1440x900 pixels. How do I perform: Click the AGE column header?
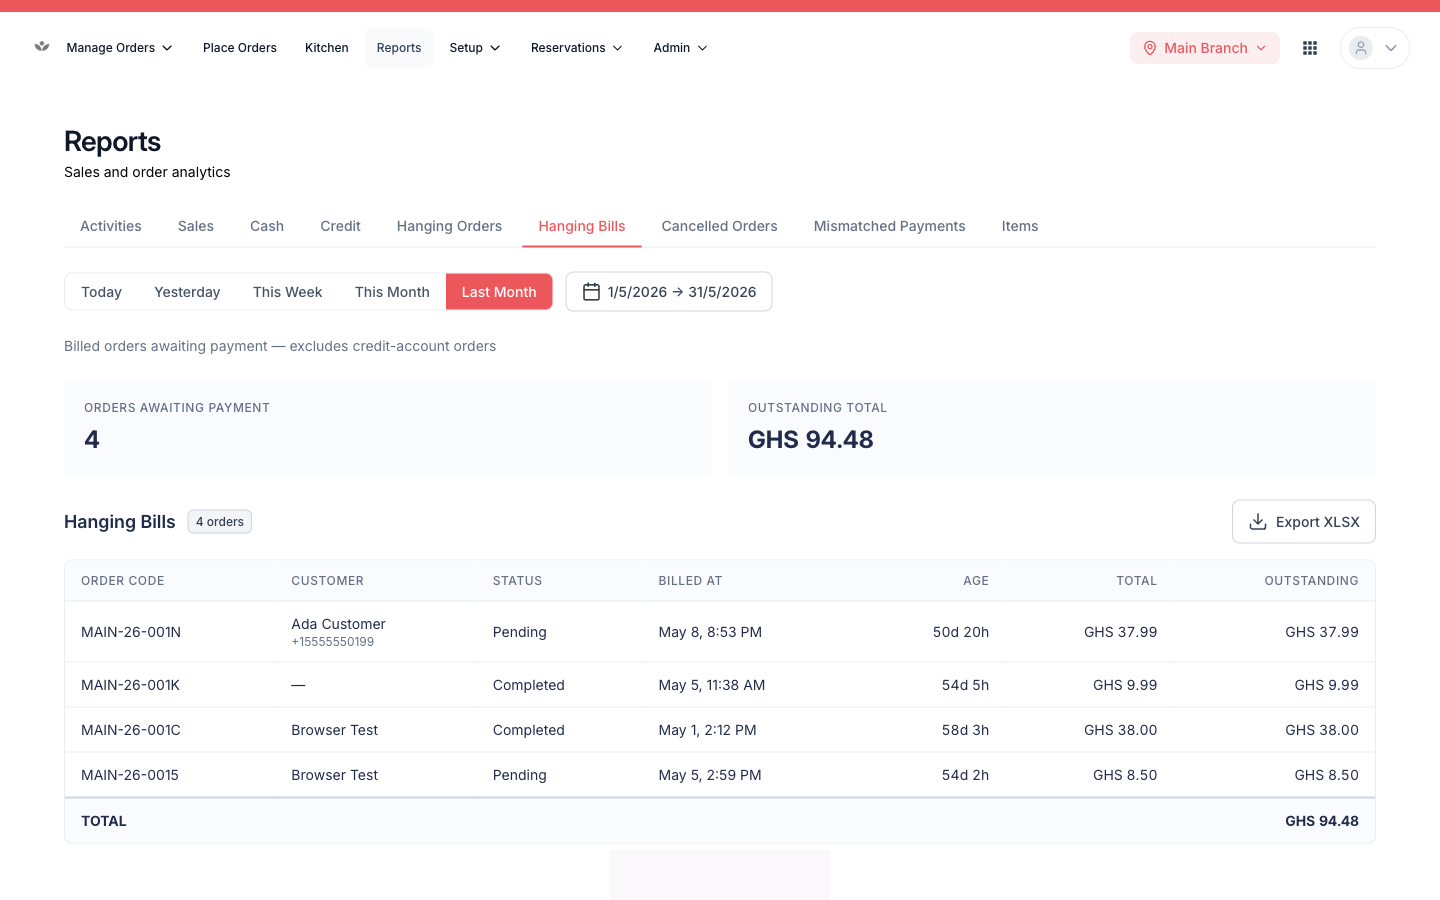coord(976,581)
